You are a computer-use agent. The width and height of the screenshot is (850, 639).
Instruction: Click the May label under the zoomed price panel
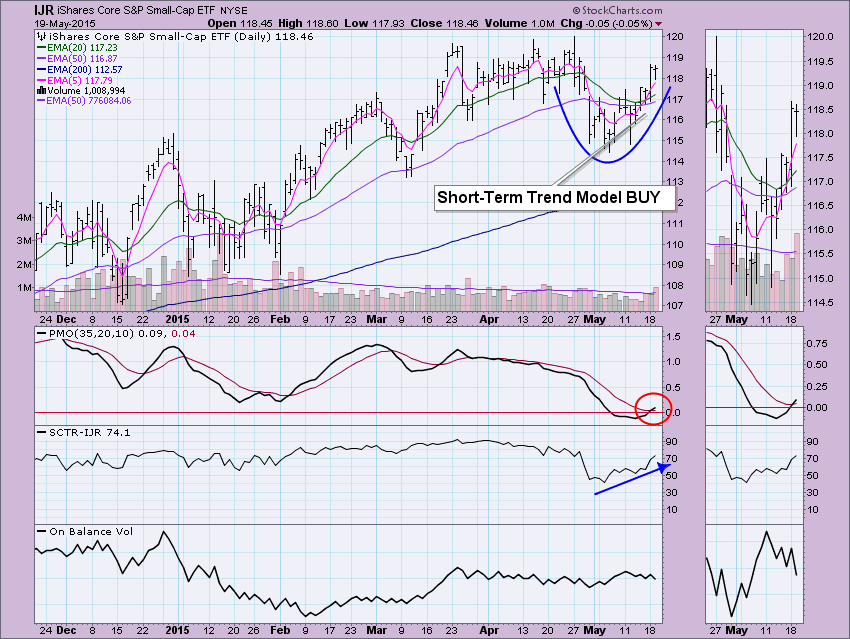[x=736, y=319]
